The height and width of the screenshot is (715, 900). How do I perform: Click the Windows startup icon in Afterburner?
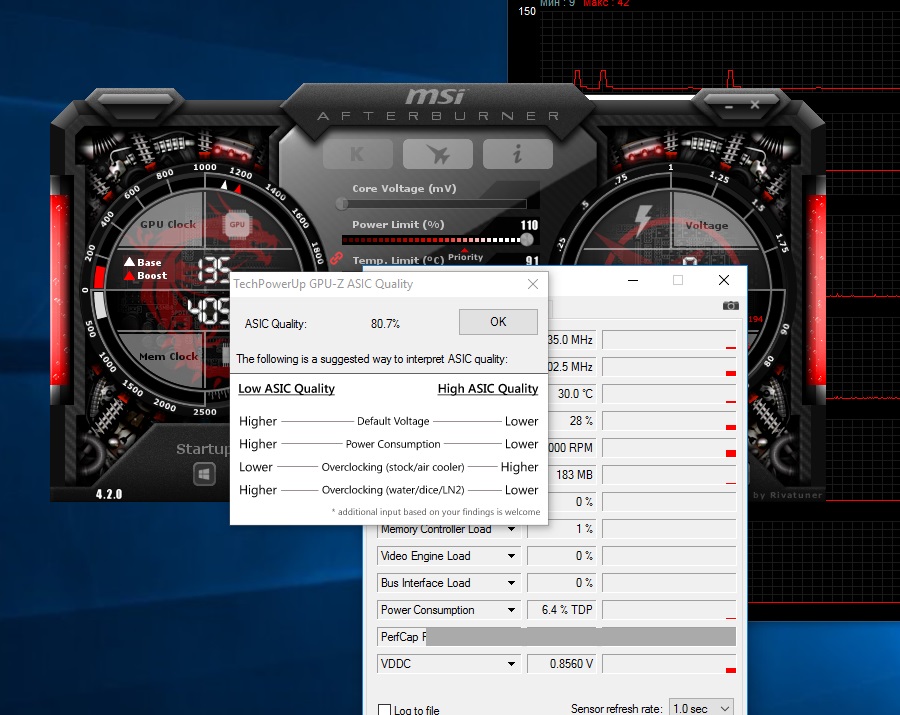point(204,474)
